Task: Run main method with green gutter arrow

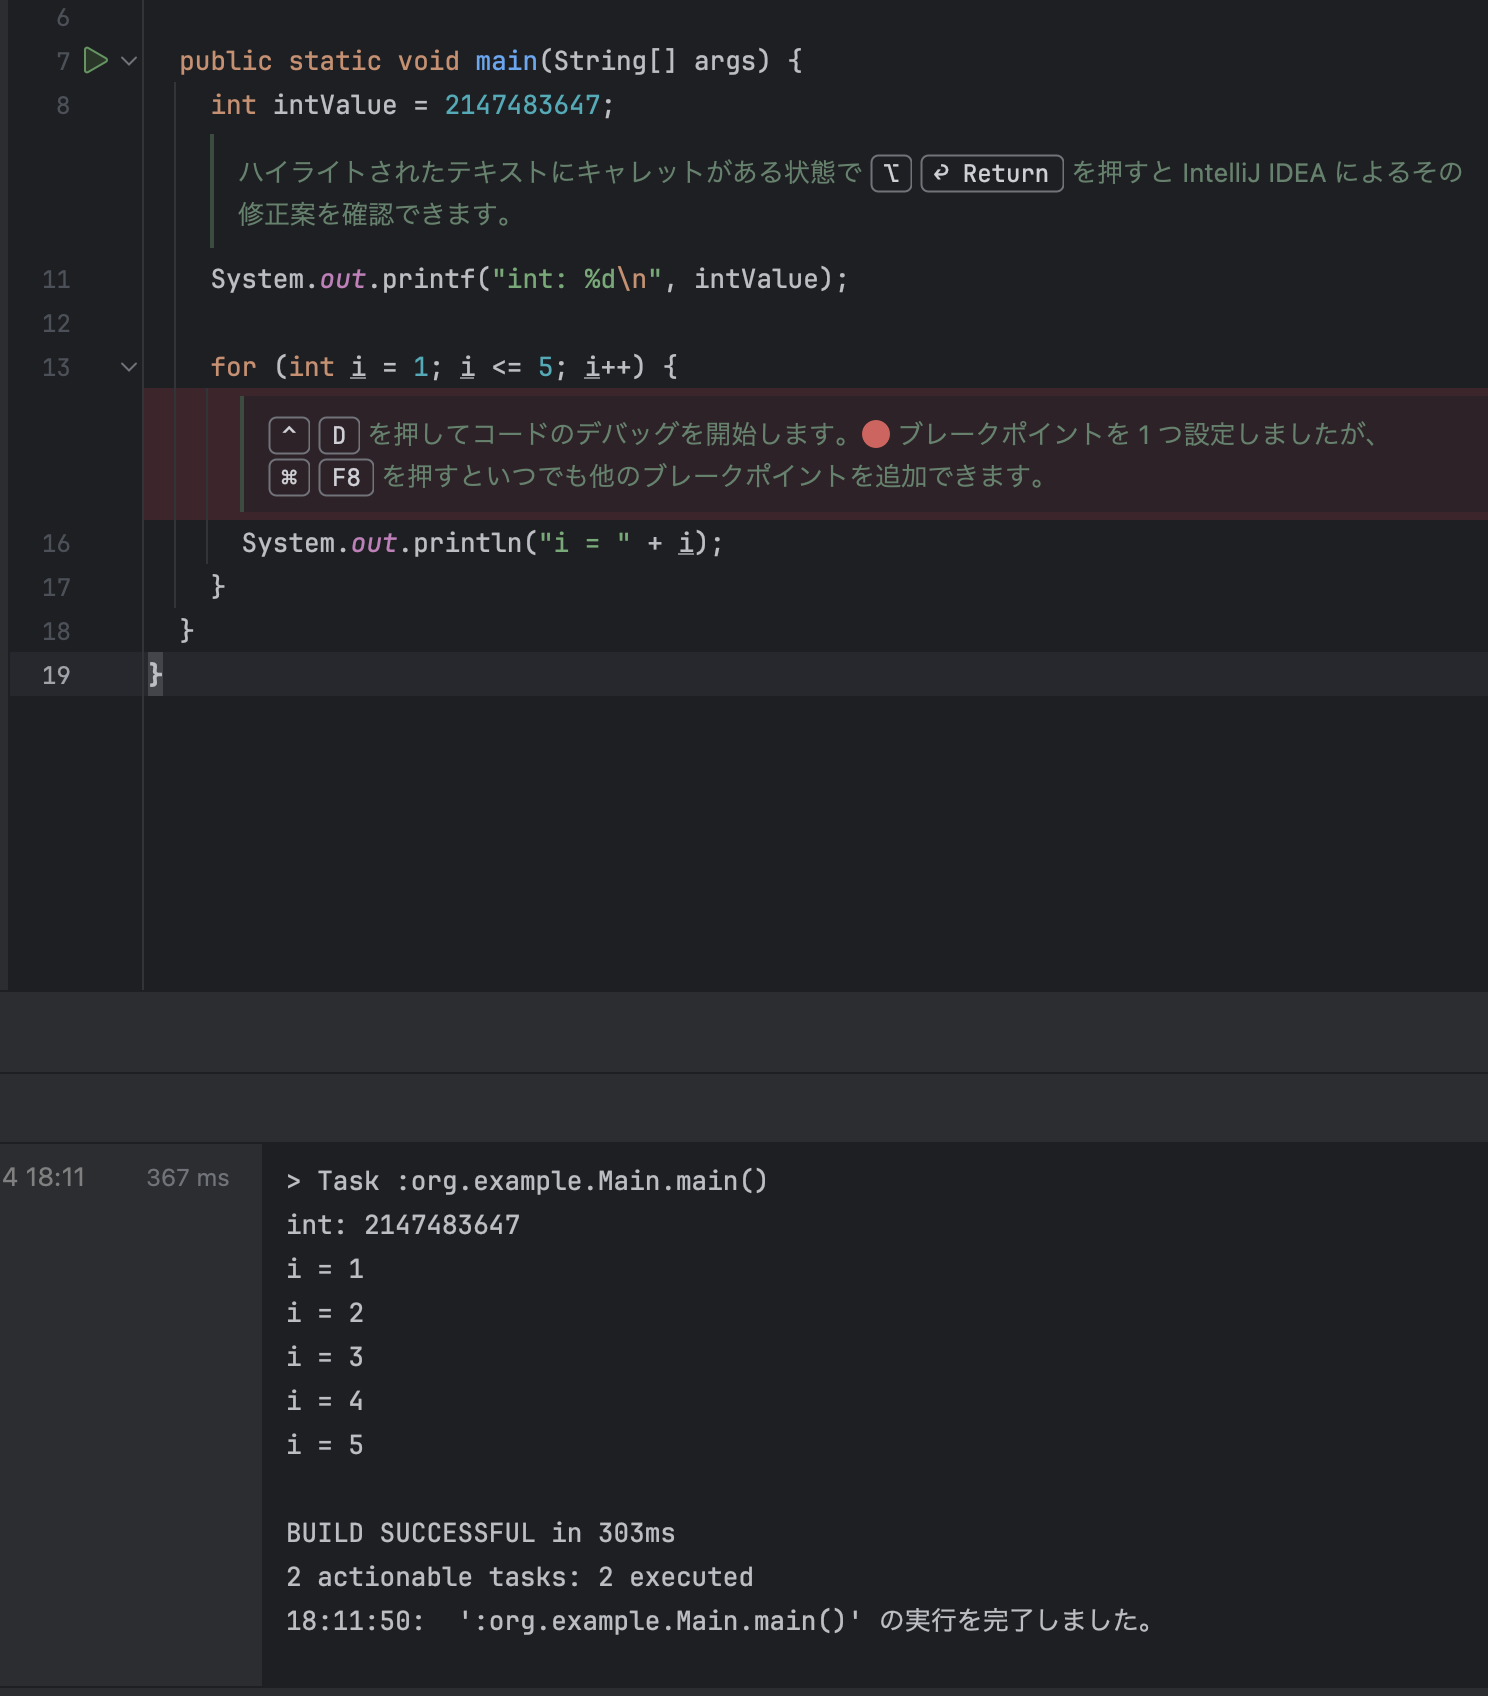Action: point(95,61)
